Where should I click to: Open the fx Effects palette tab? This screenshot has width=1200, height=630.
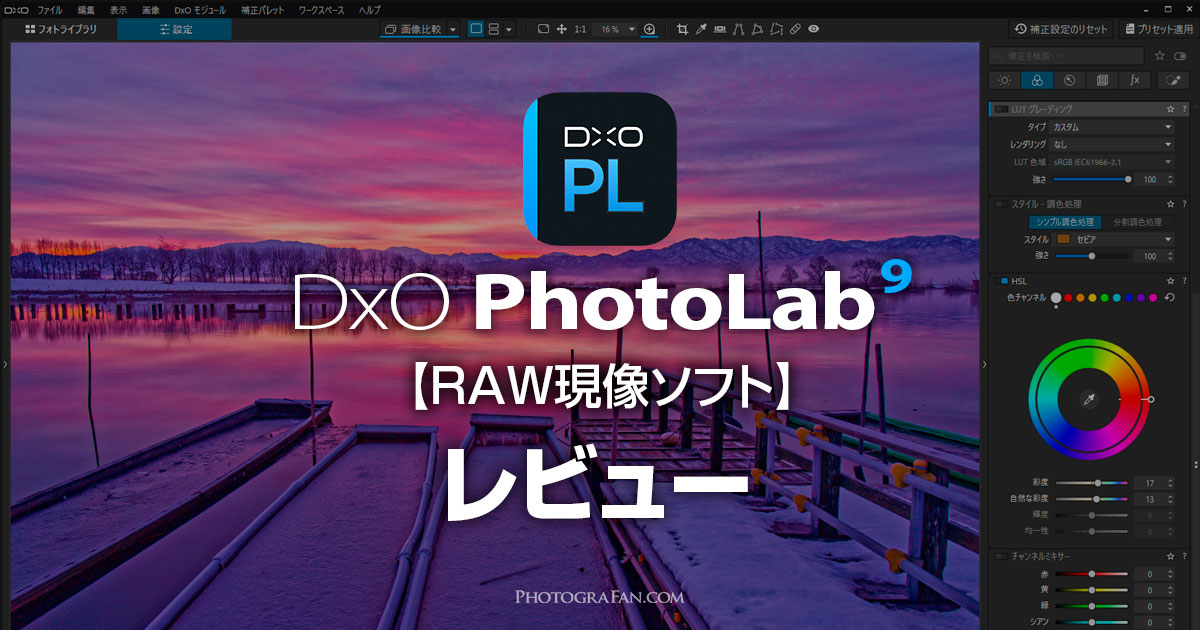1134,80
